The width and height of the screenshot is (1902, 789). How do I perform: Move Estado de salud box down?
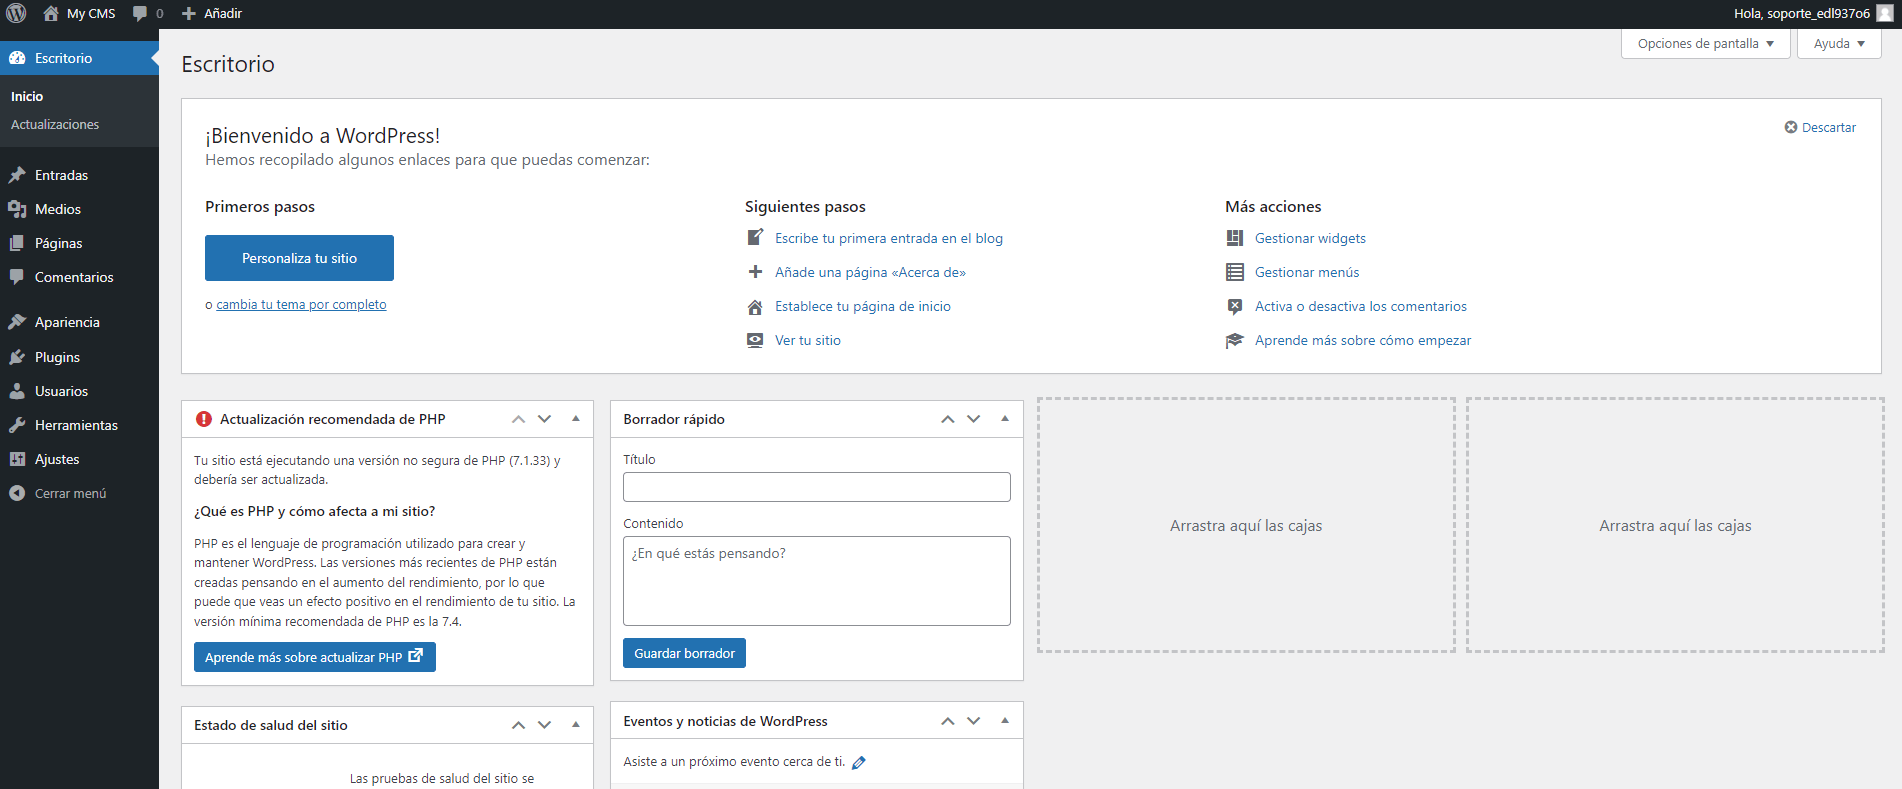point(545,725)
